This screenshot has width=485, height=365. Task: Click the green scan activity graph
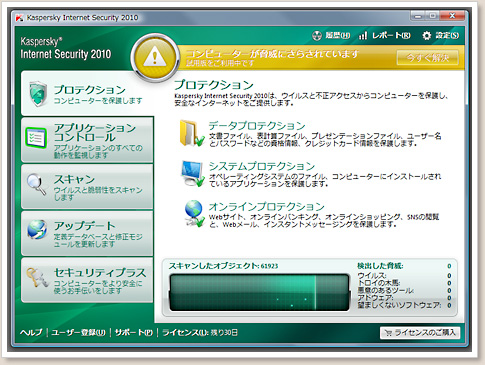point(259,293)
